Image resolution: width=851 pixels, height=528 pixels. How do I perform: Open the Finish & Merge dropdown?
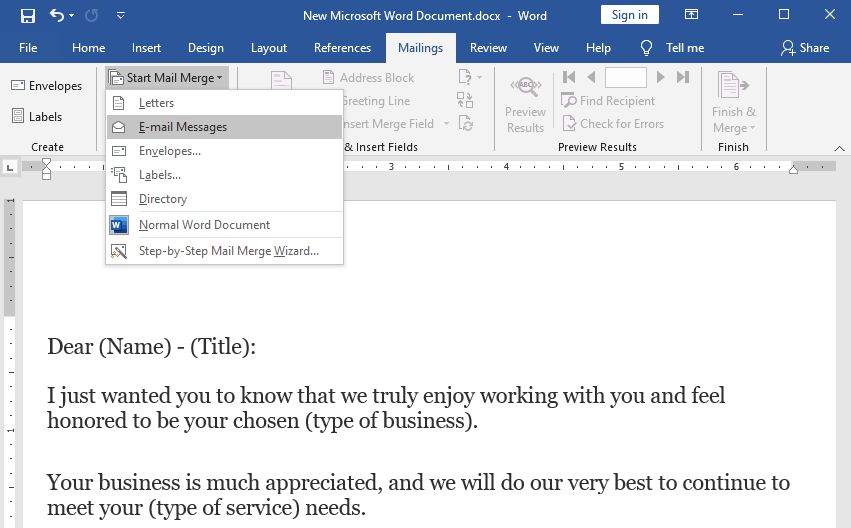pyautogui.click(x=733, y=104)
